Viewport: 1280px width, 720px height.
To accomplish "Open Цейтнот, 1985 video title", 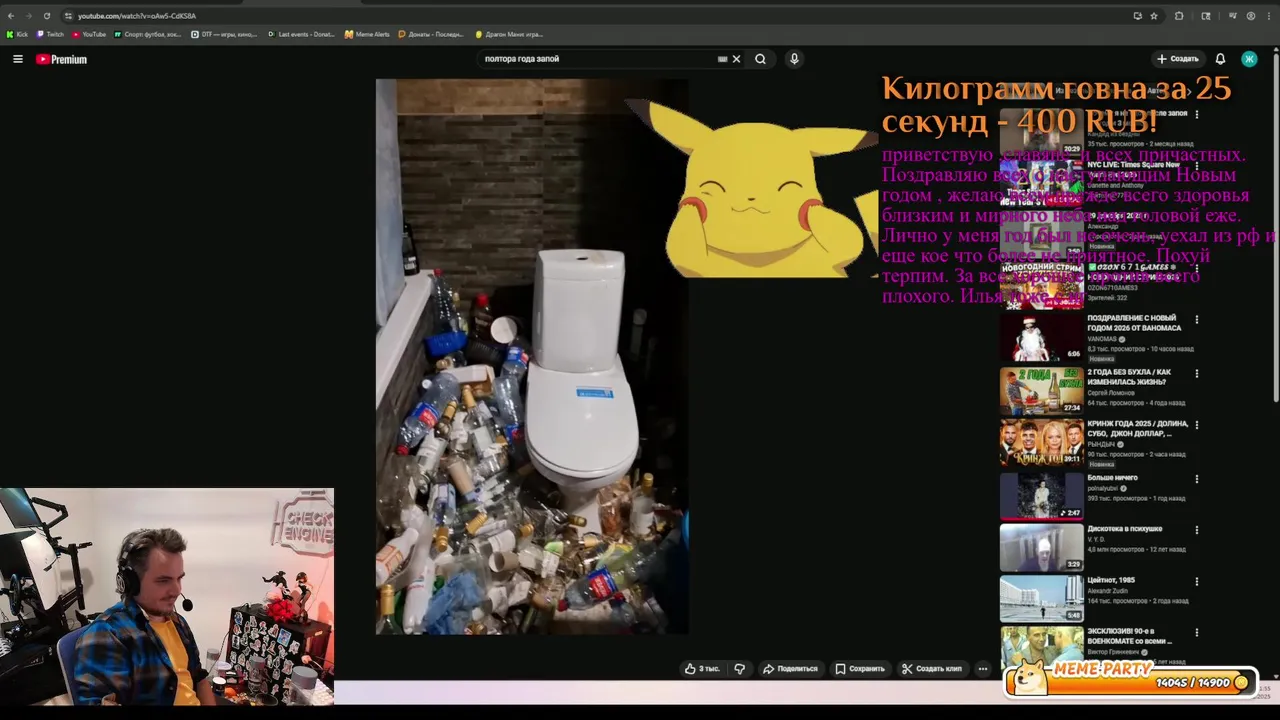I will (x=1111, y=580).
